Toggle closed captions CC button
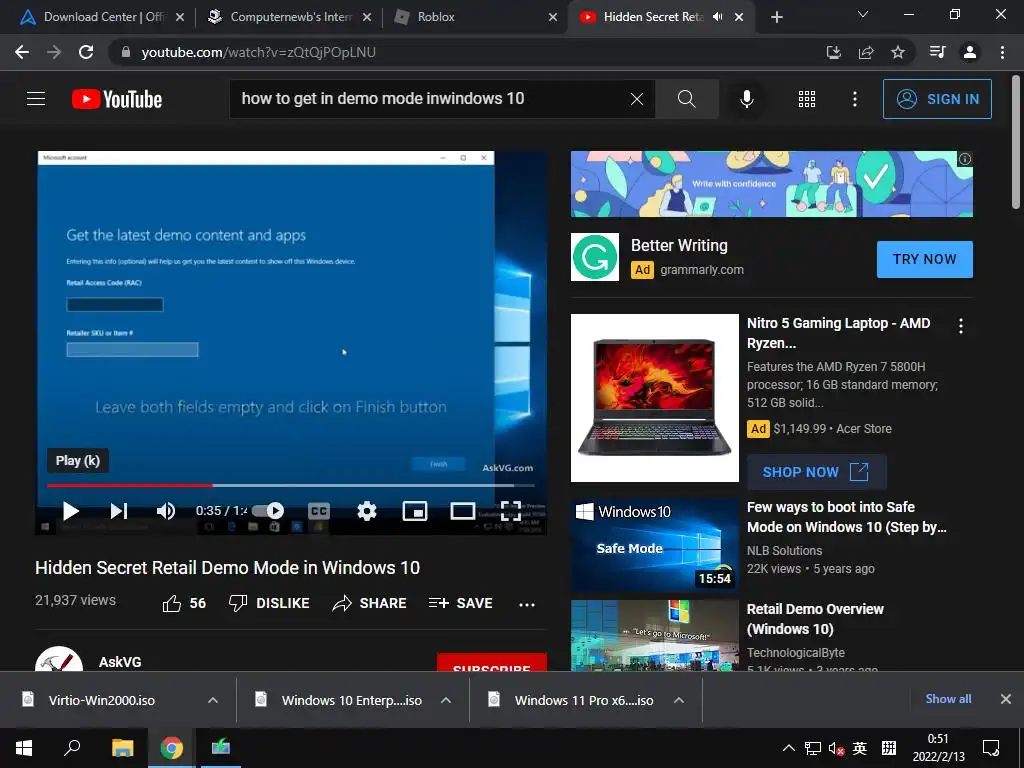Screen dimensions: 1024x768 click(x=319, y=511)
